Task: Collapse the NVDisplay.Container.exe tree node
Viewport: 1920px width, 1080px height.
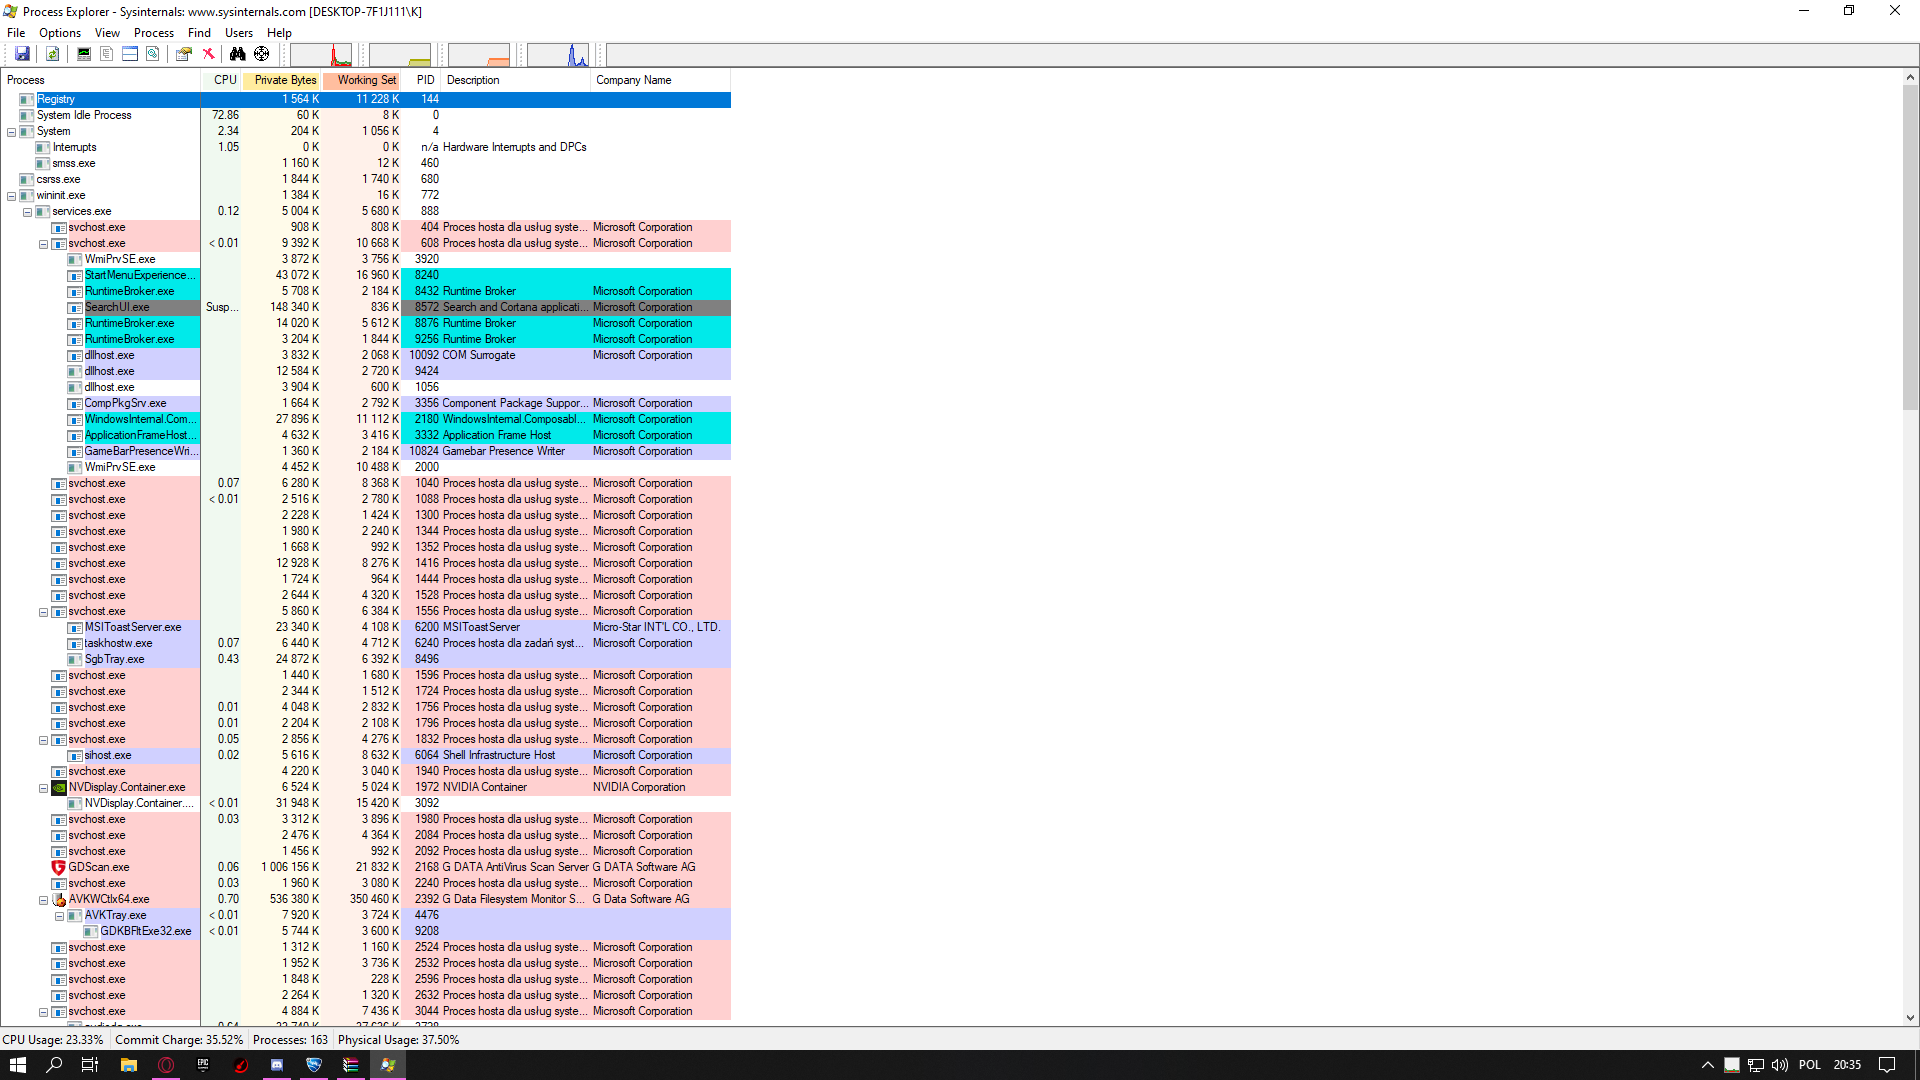Action: tap(43, 788)
